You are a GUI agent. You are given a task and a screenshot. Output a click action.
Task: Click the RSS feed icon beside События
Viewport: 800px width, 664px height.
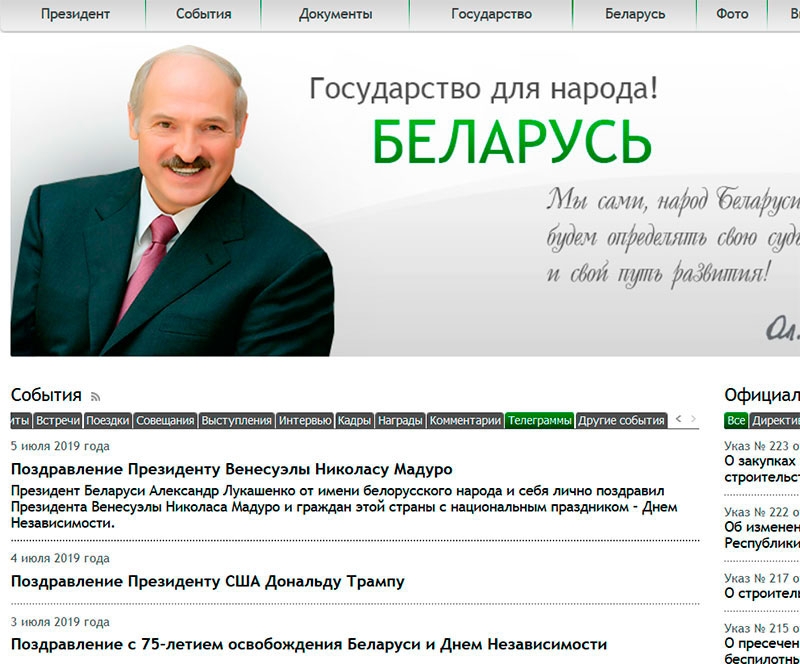tap(96, 396)
